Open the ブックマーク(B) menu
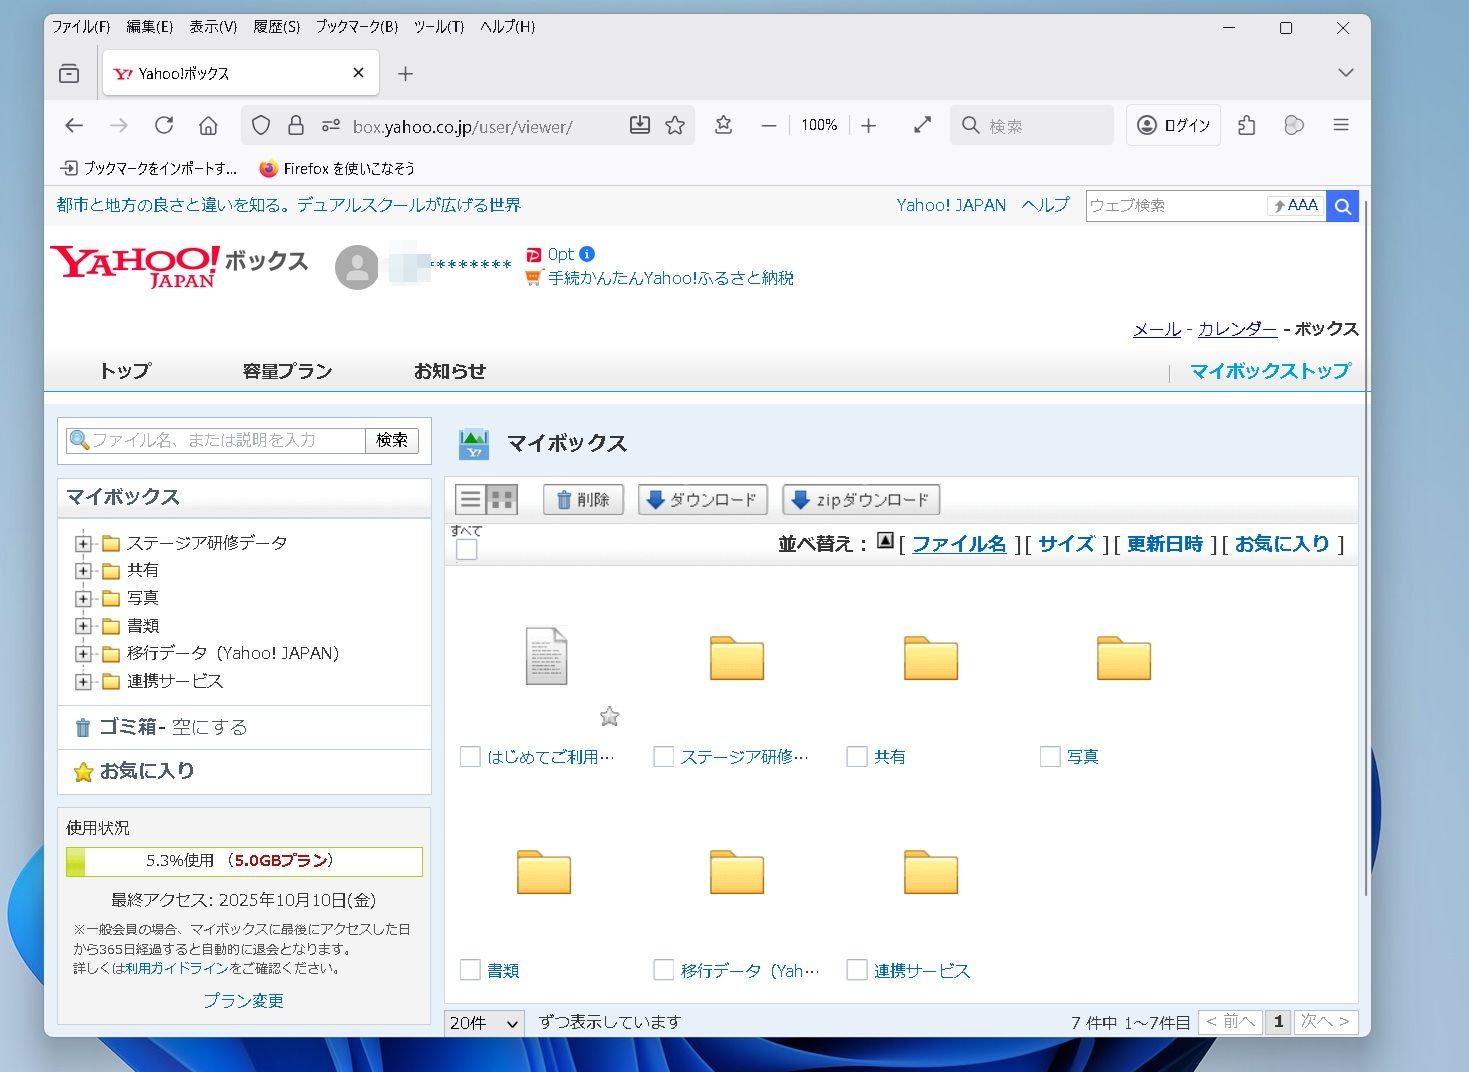Image resolution: width=1469 pixels, height=1072 pixels. [x=357, y=27]
